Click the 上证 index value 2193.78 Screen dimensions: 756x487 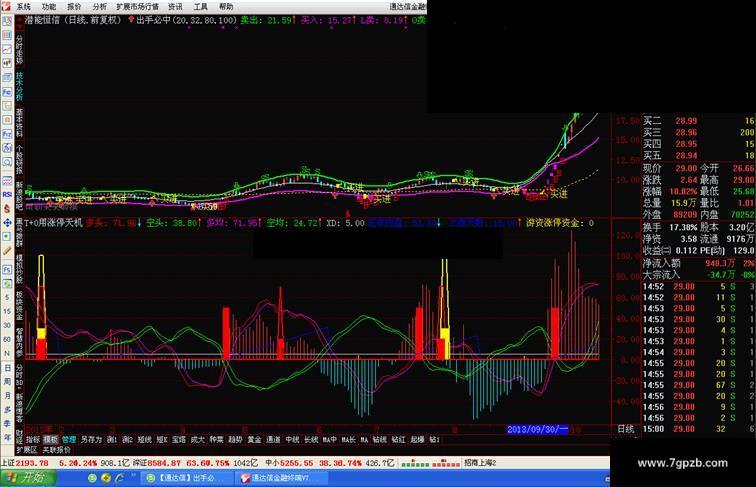point(32,463)
